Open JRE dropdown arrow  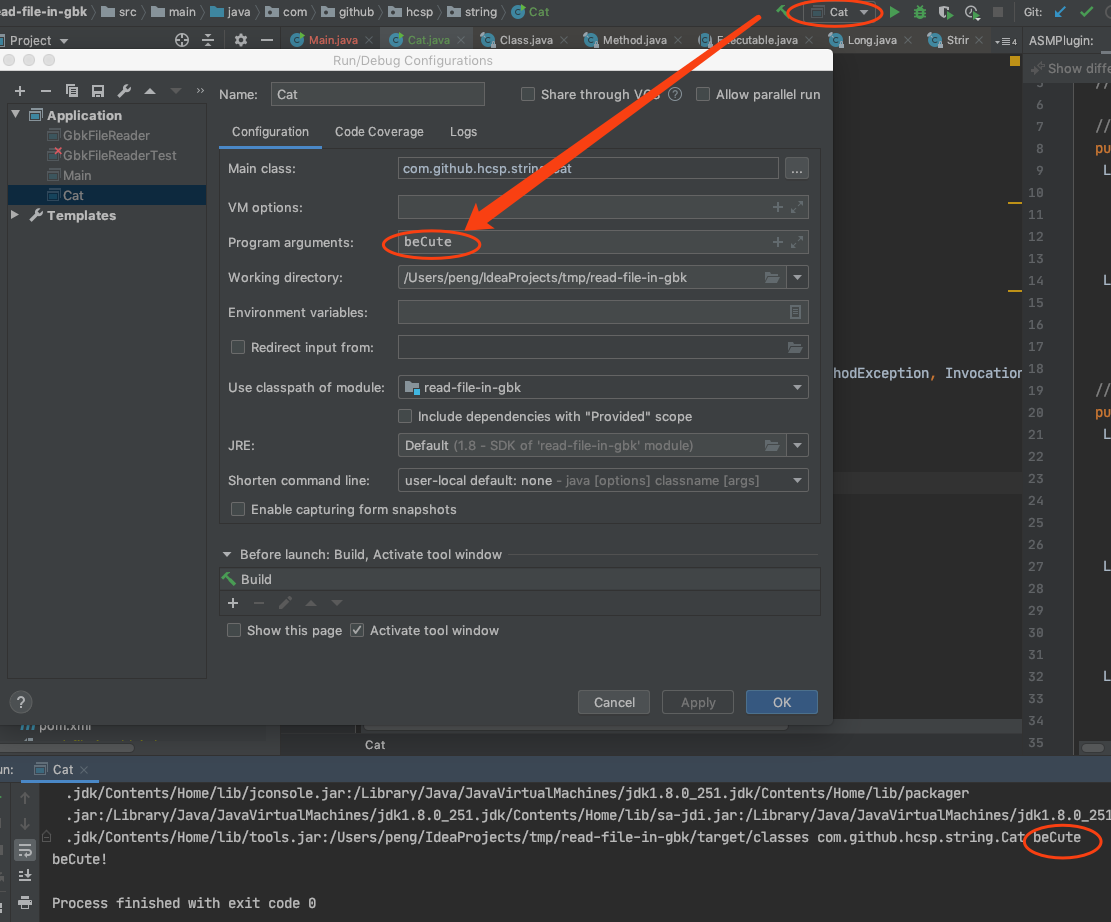coord(798,445)
